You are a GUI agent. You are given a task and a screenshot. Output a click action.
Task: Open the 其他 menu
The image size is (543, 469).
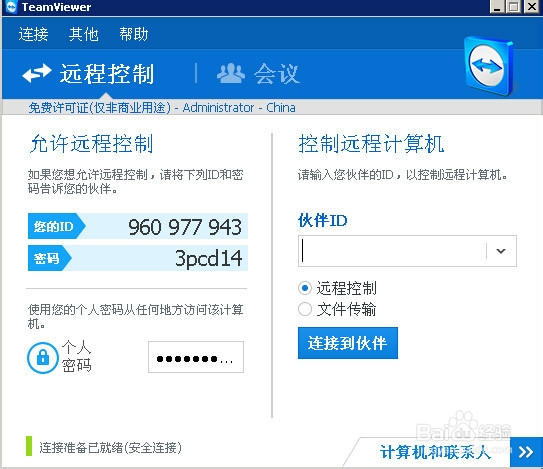point(83,34)
